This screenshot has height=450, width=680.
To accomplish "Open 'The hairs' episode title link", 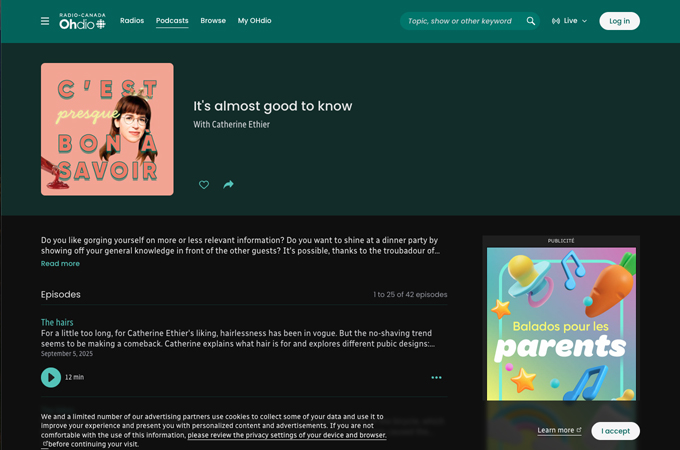I will tap(57, 322).
